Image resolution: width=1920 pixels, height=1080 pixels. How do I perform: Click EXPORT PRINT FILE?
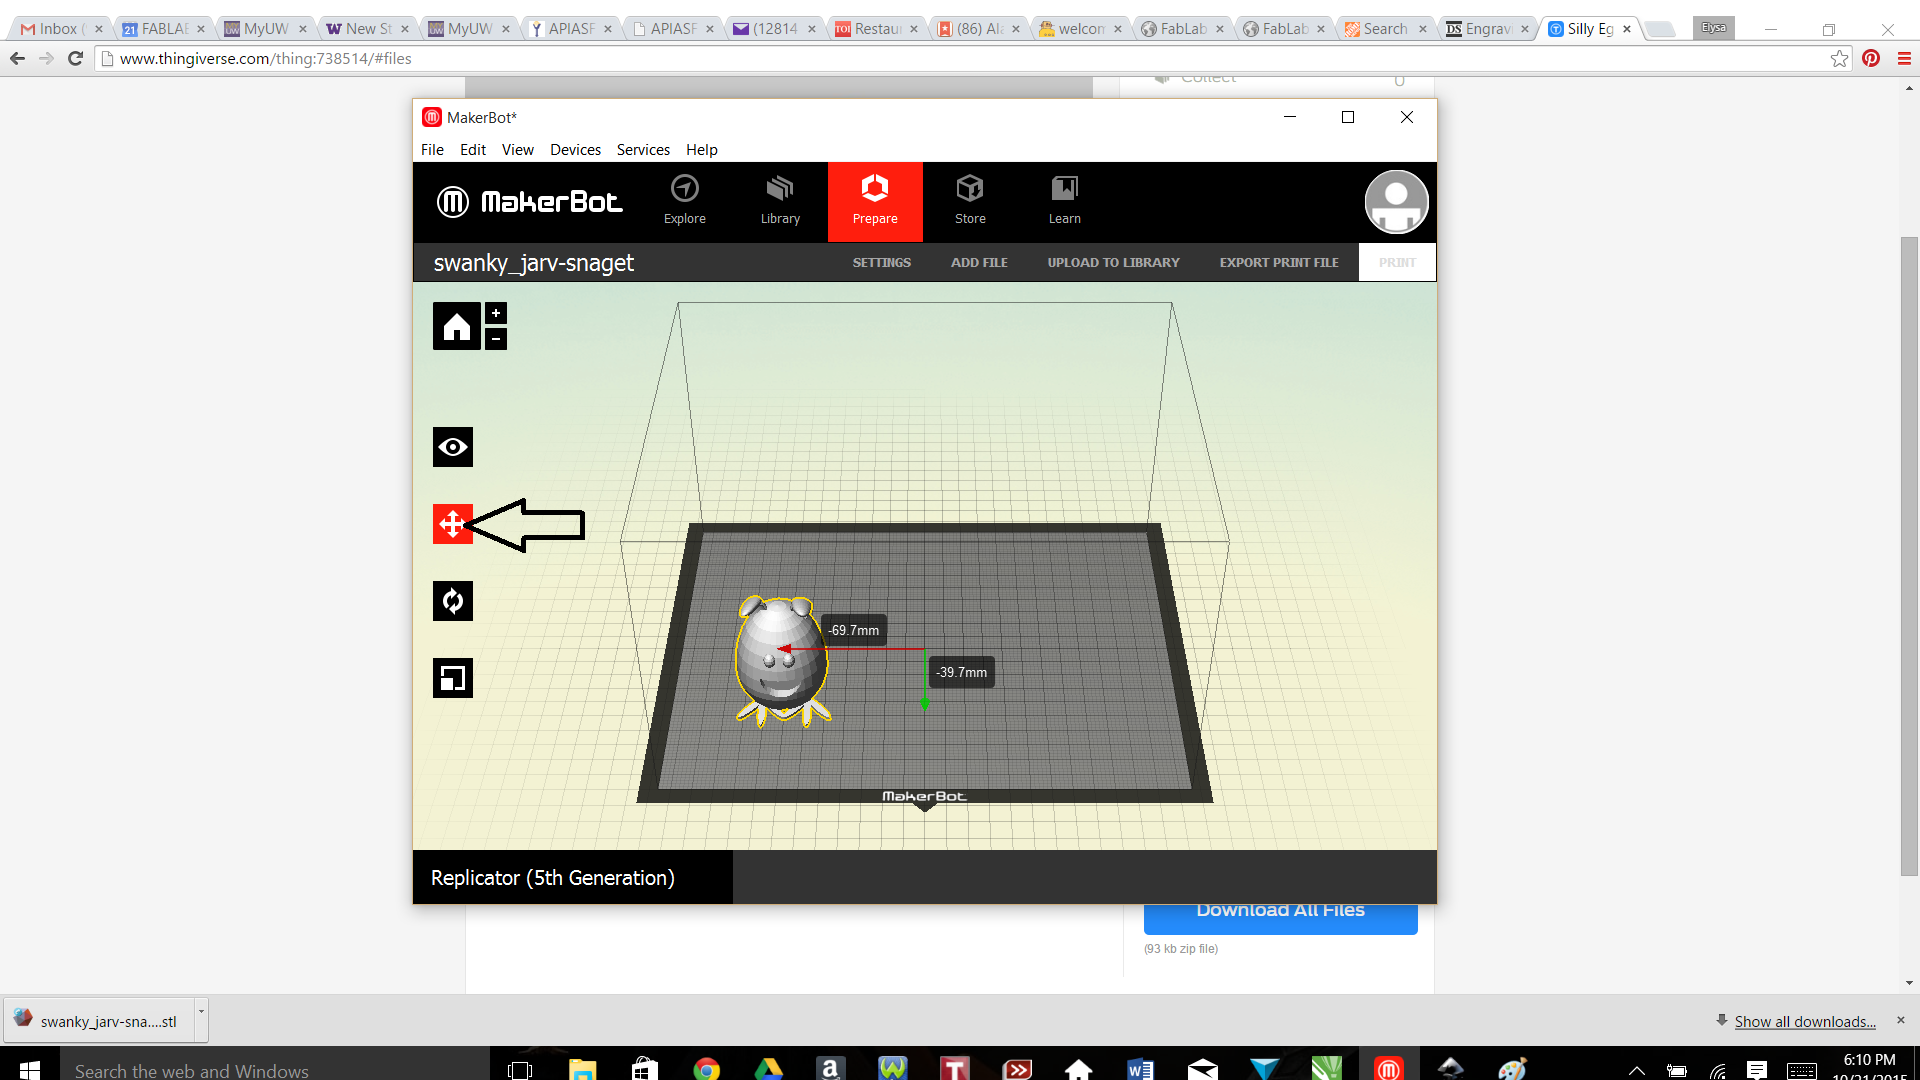(x=1279, y=262)
